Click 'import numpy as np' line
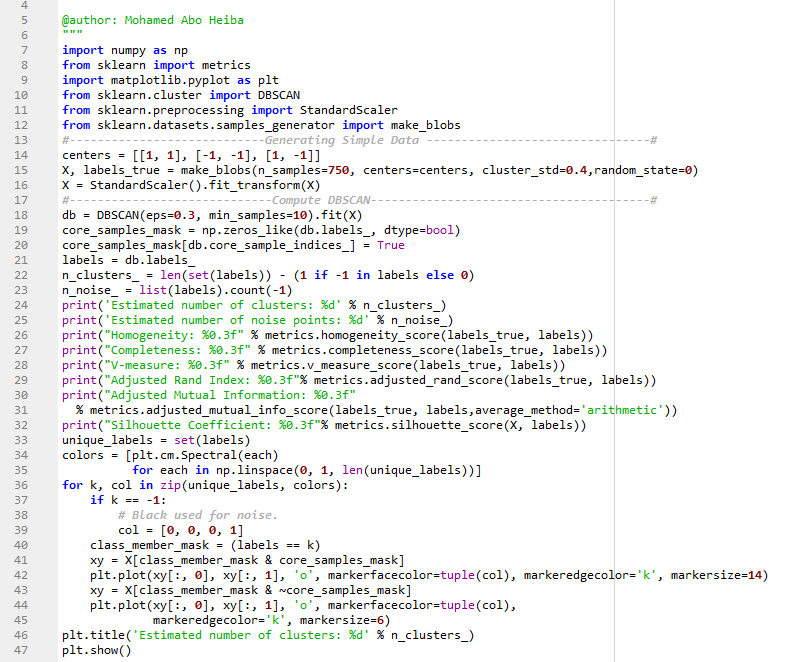 coord(125,50)
